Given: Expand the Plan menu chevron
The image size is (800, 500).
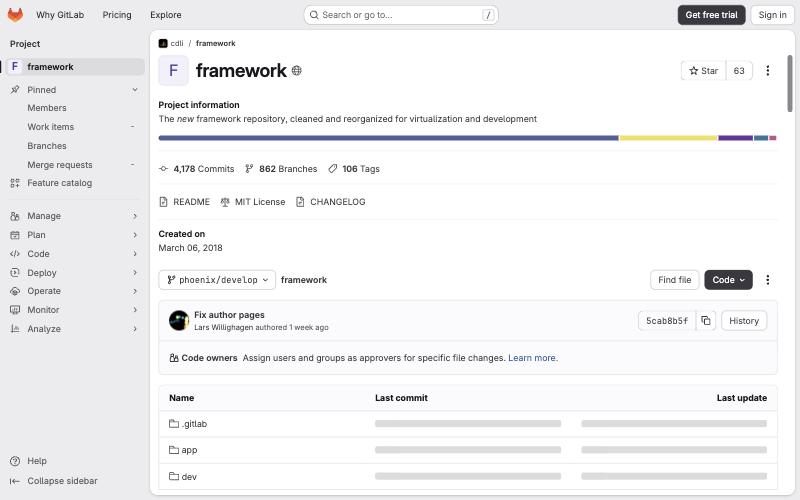Looking at the screenshot, I should [x=135, y=235].
